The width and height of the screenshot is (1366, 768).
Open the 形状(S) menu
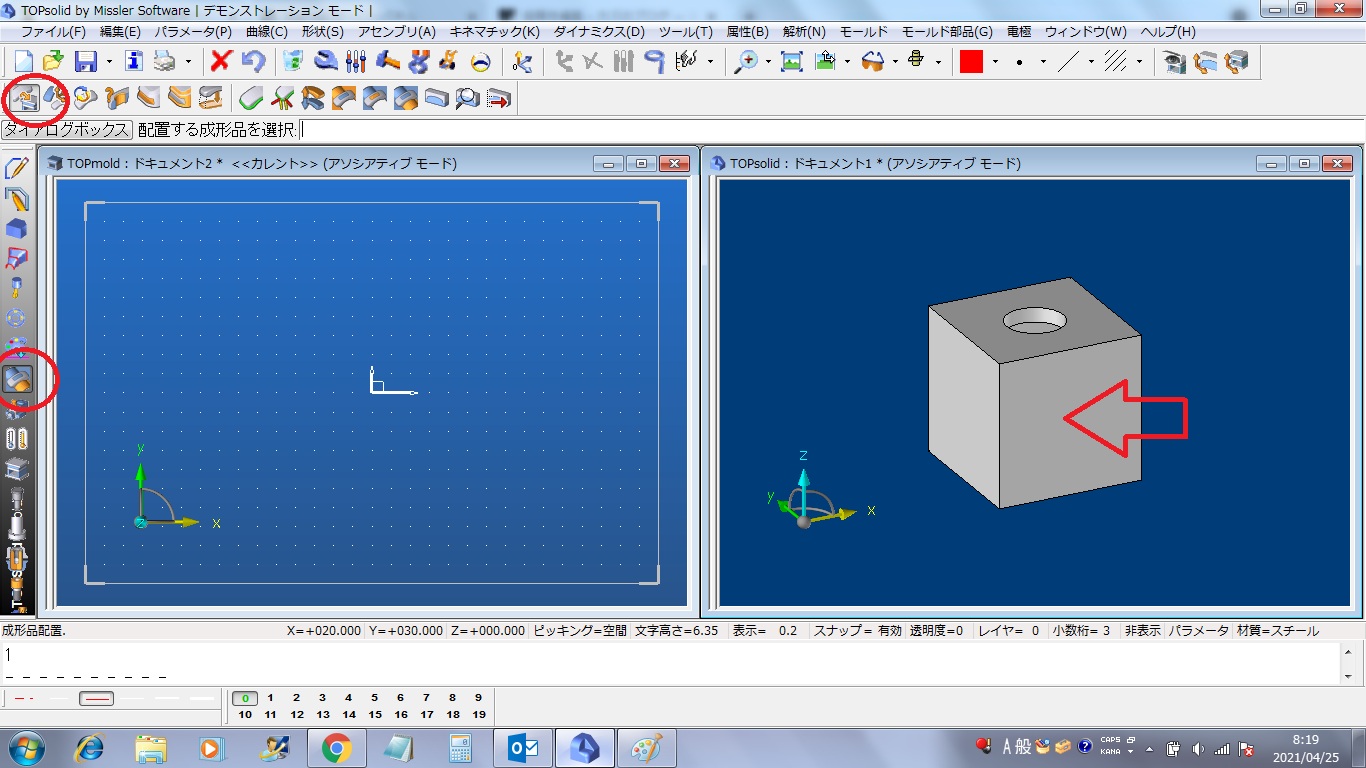tap(322, 32)
